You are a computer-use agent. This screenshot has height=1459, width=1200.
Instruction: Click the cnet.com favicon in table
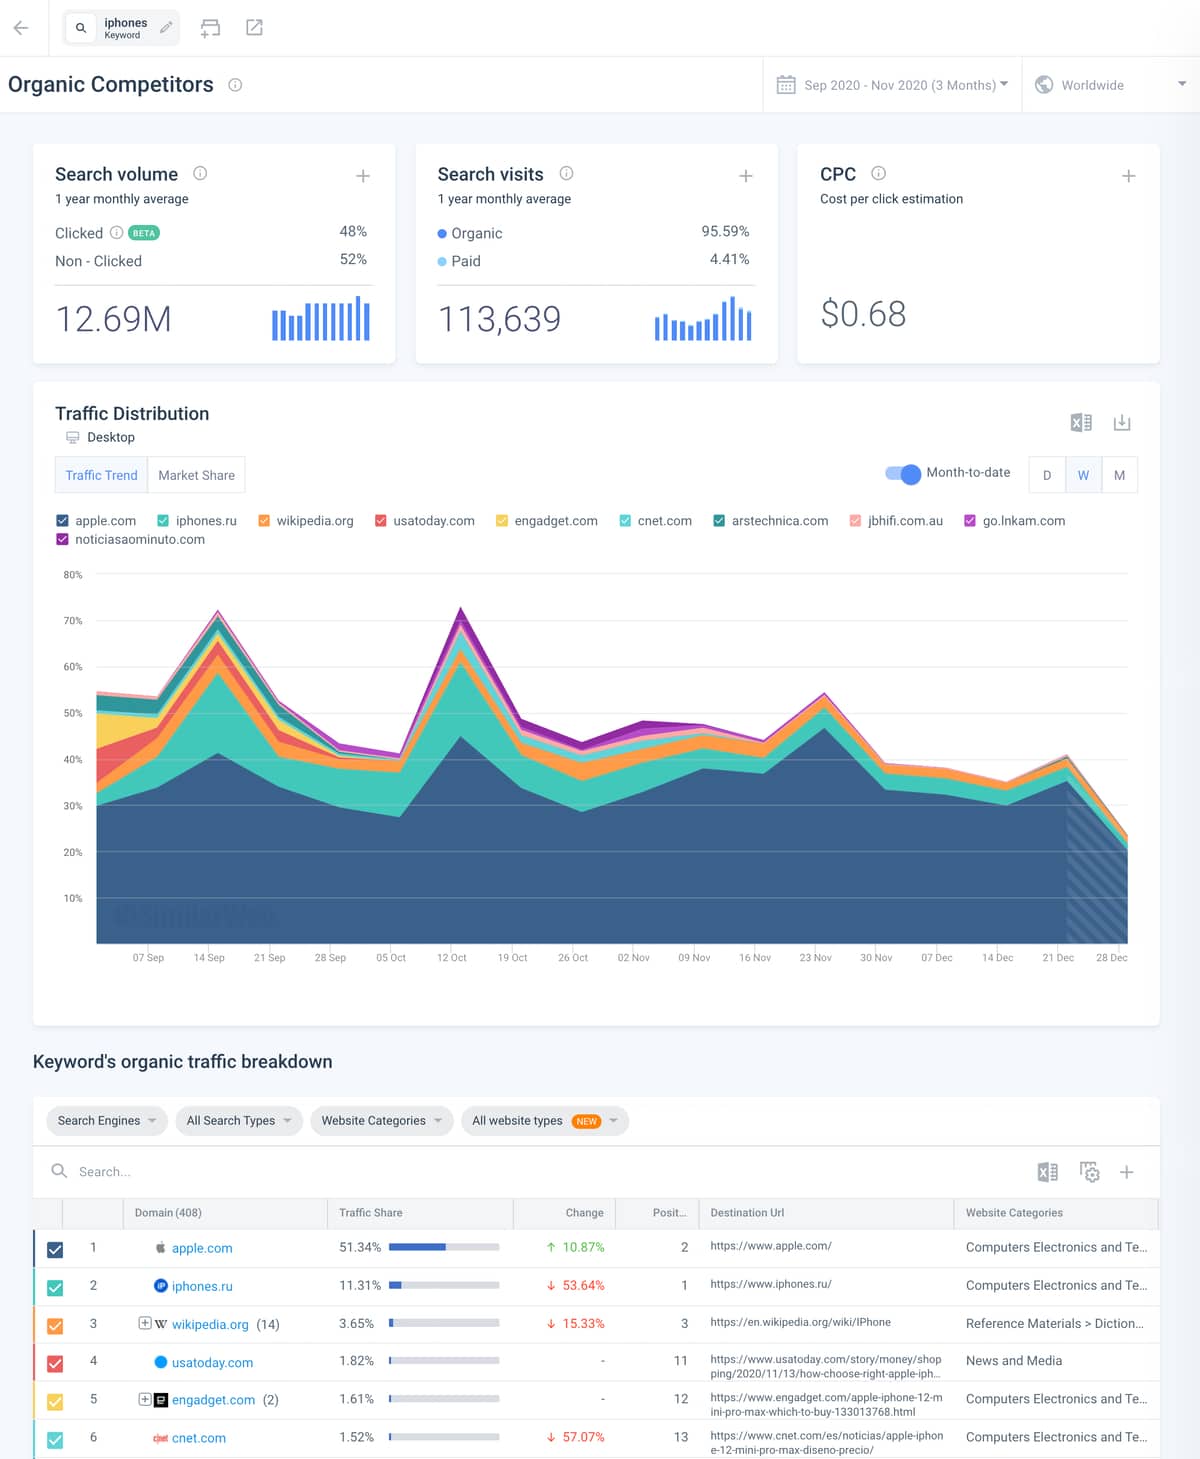click(160, 1438)
